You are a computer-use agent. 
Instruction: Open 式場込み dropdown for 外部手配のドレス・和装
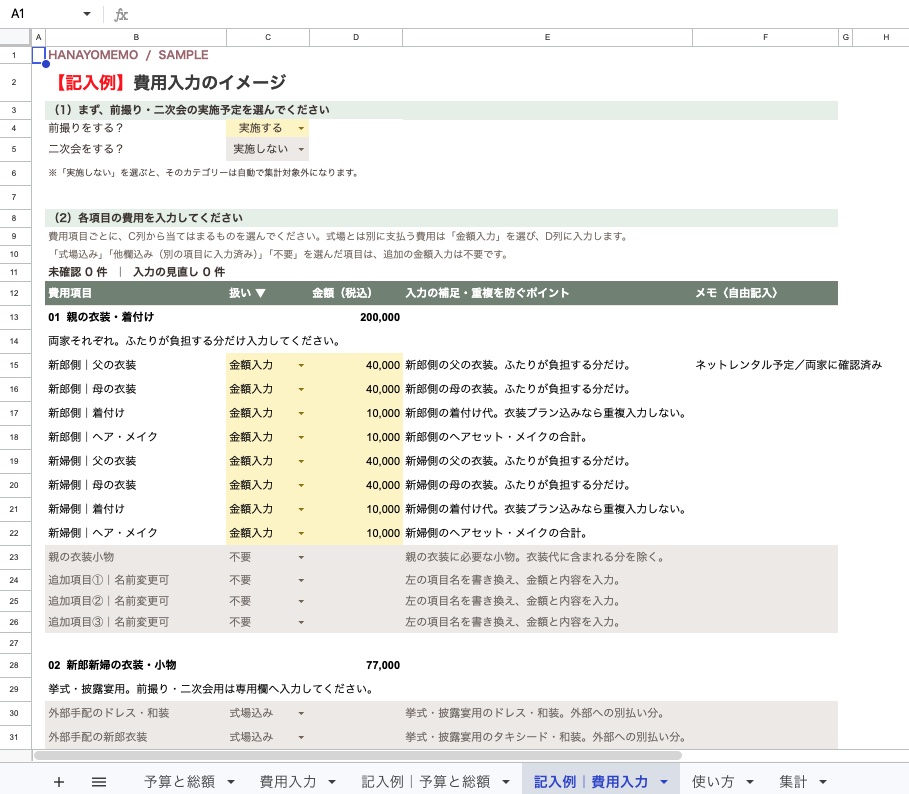pos(301,713)
